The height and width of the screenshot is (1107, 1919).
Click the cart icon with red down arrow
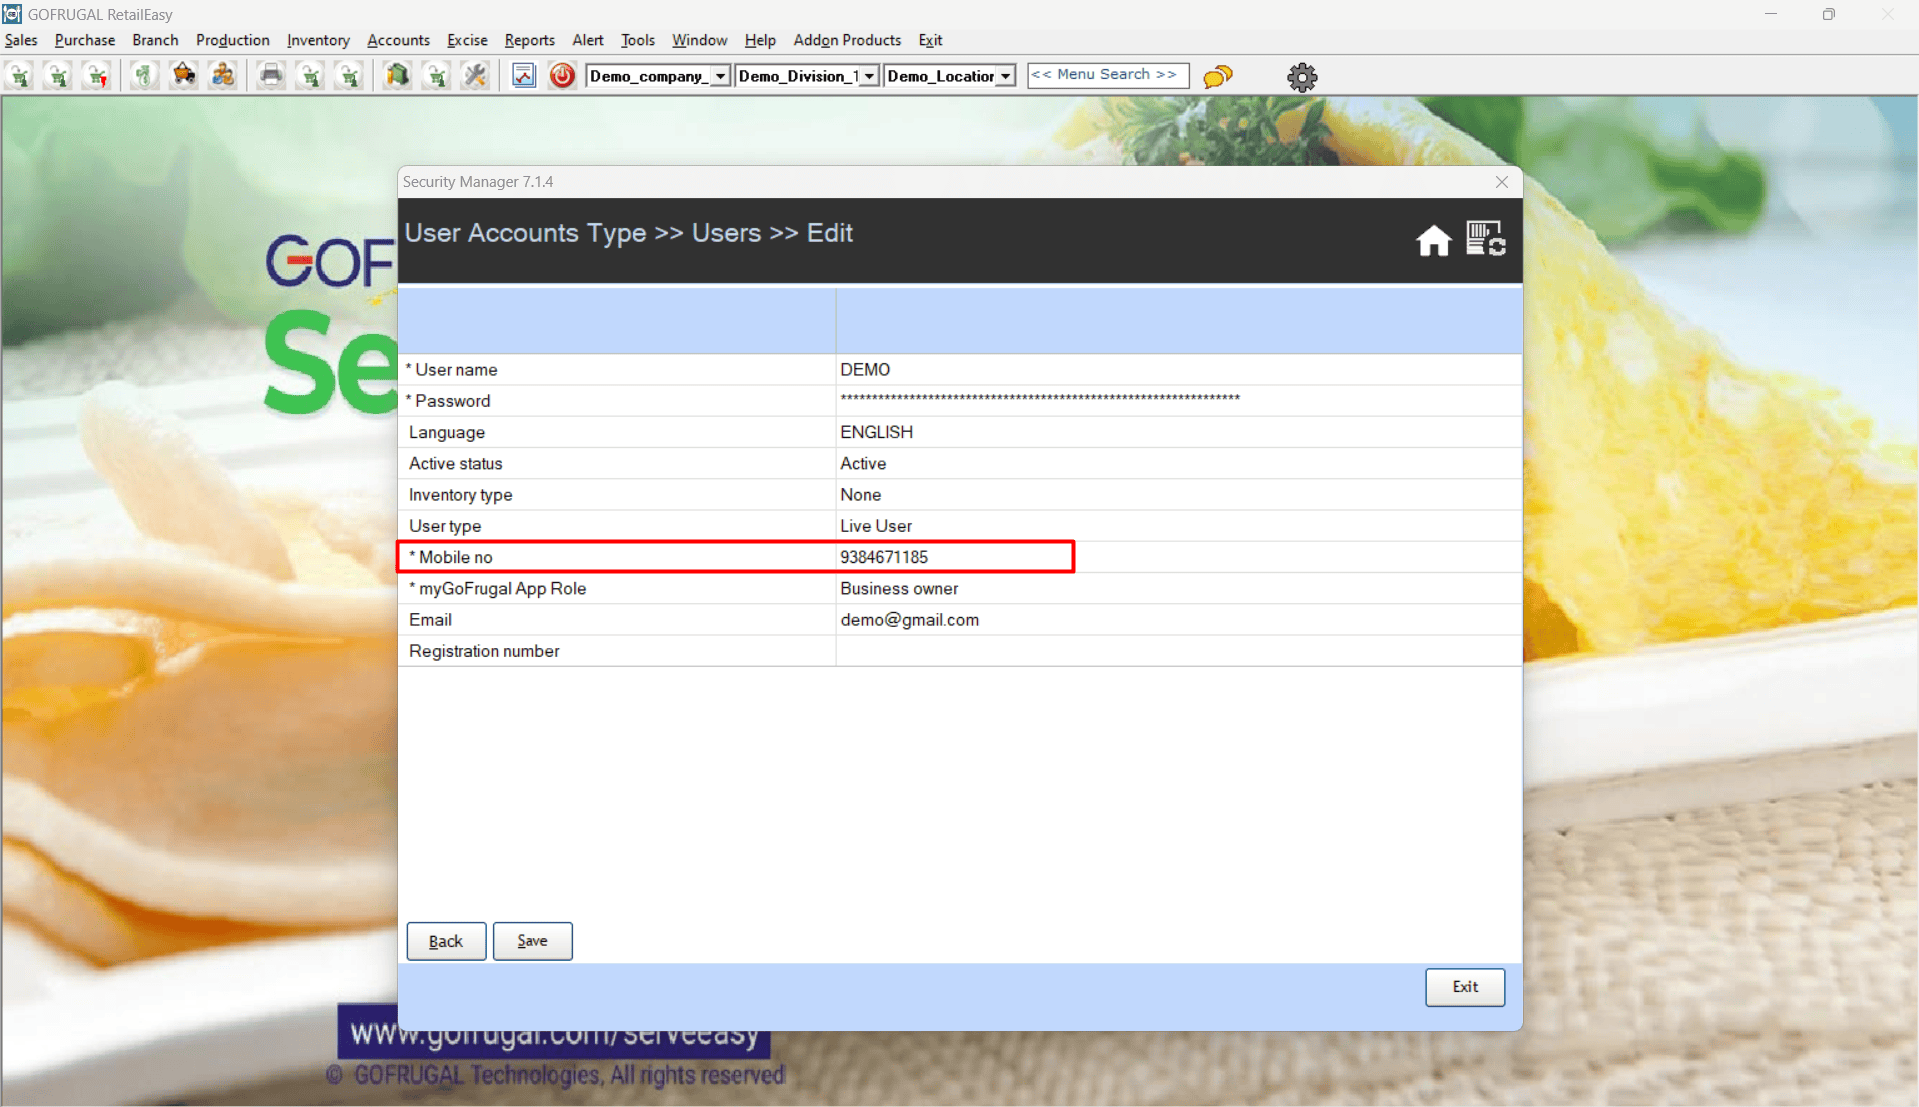click(97, 76)
